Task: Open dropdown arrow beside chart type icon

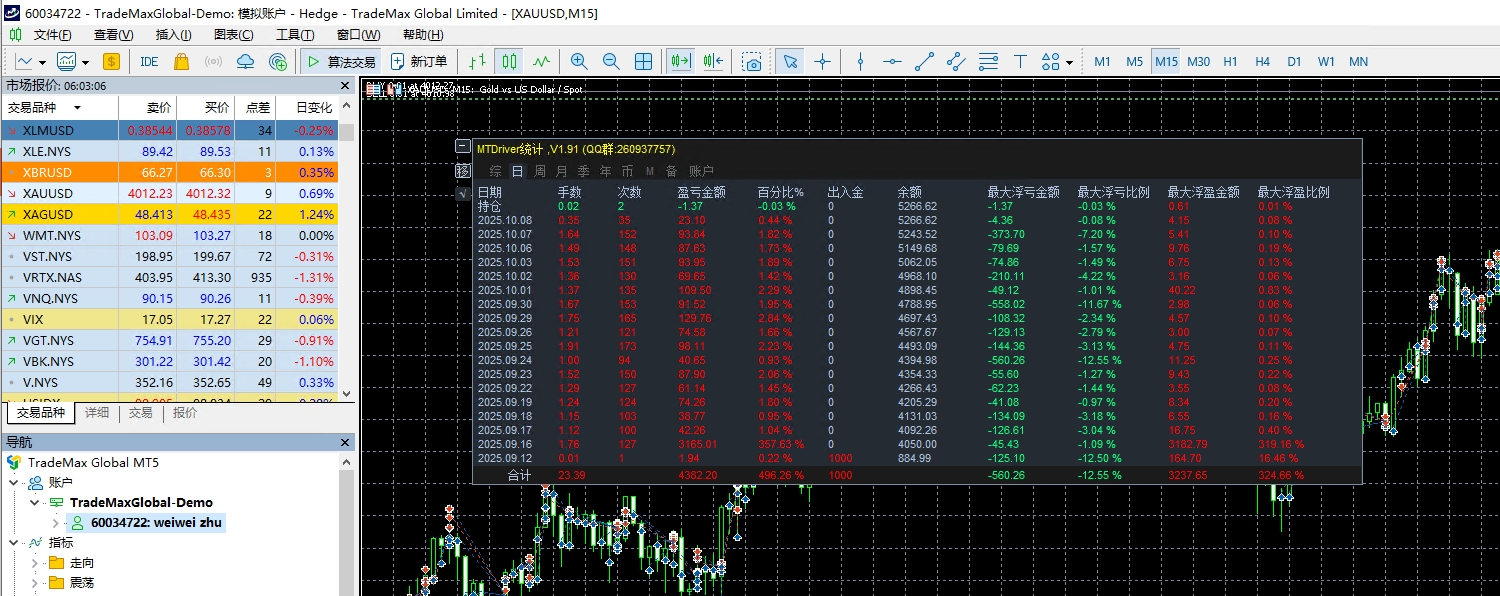Action: pos(43,62)
